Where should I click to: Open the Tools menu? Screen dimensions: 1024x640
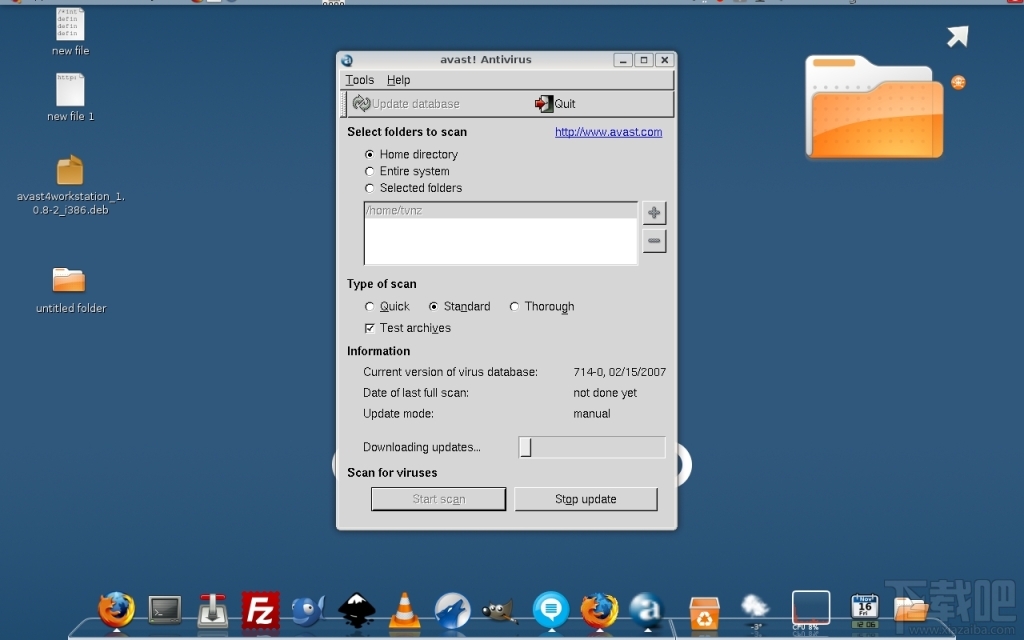pyautogui.click(x=360, y=80)
